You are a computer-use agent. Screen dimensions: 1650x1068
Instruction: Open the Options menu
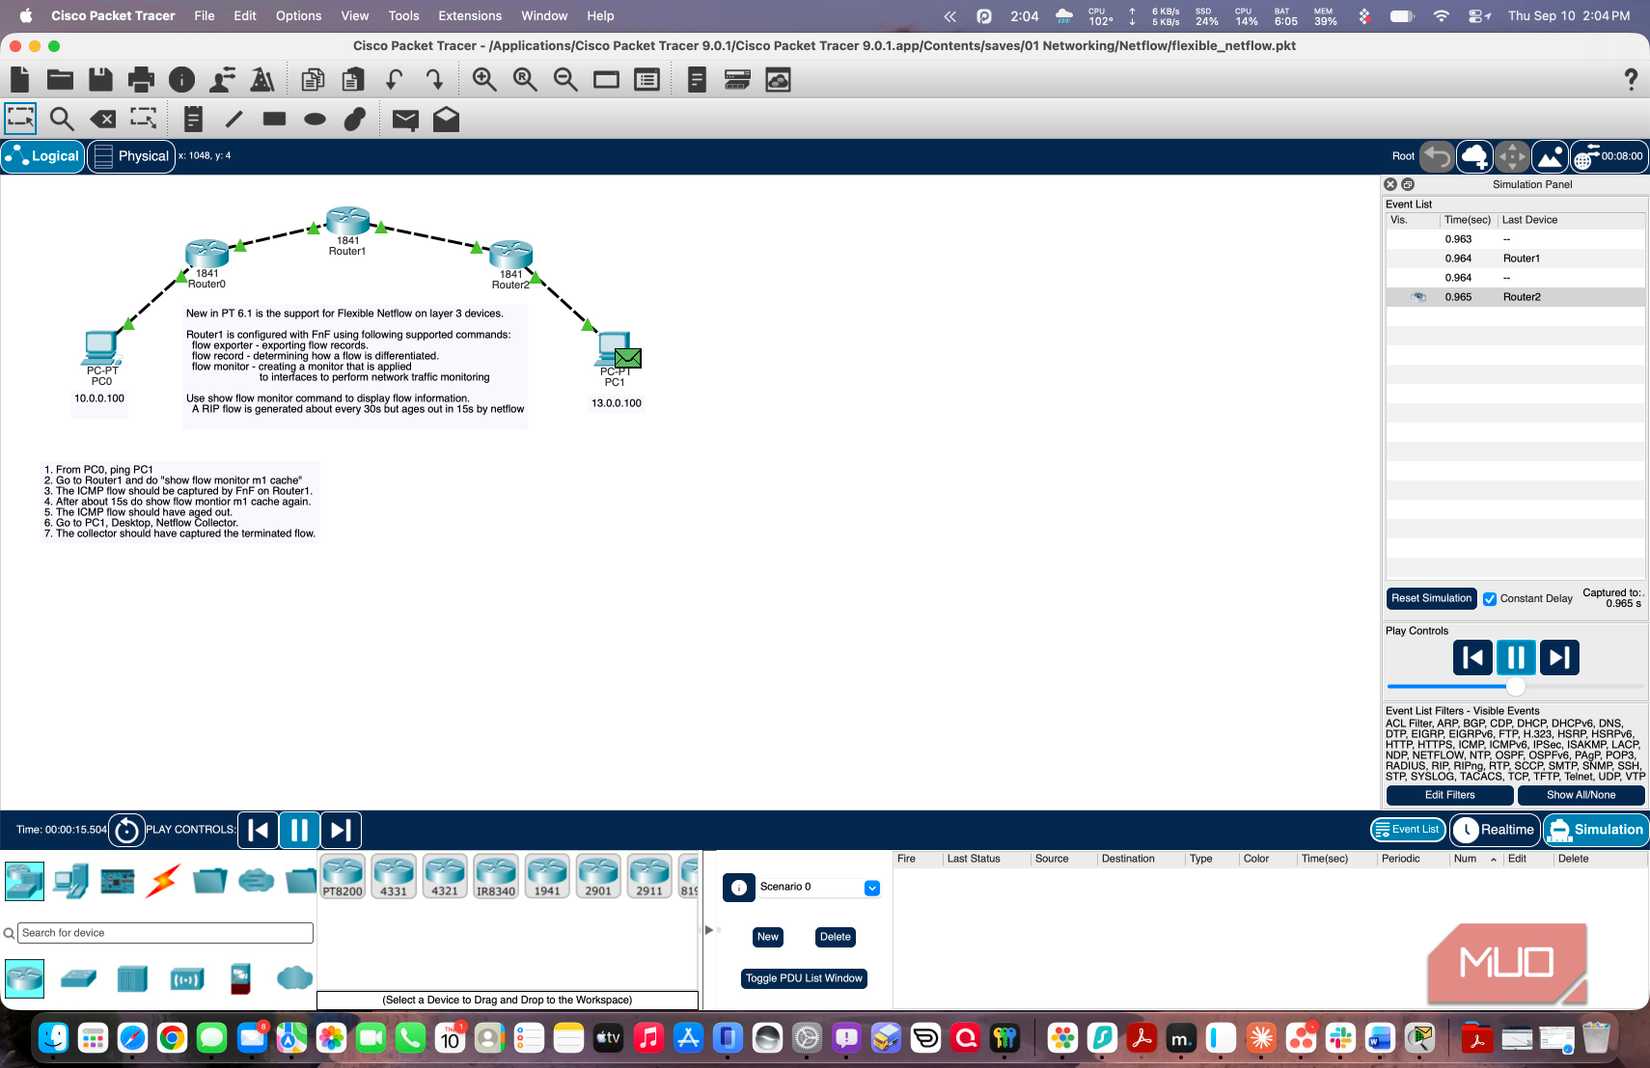point(299,16)
